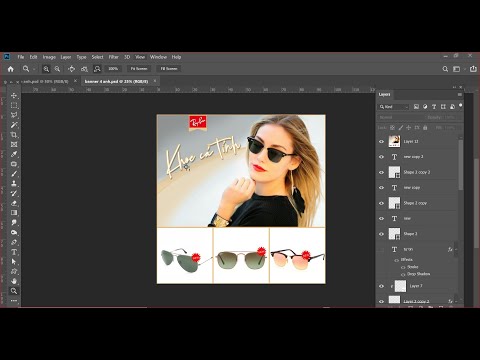
Task: Open the Window menu
Action: tap(158, 57)
